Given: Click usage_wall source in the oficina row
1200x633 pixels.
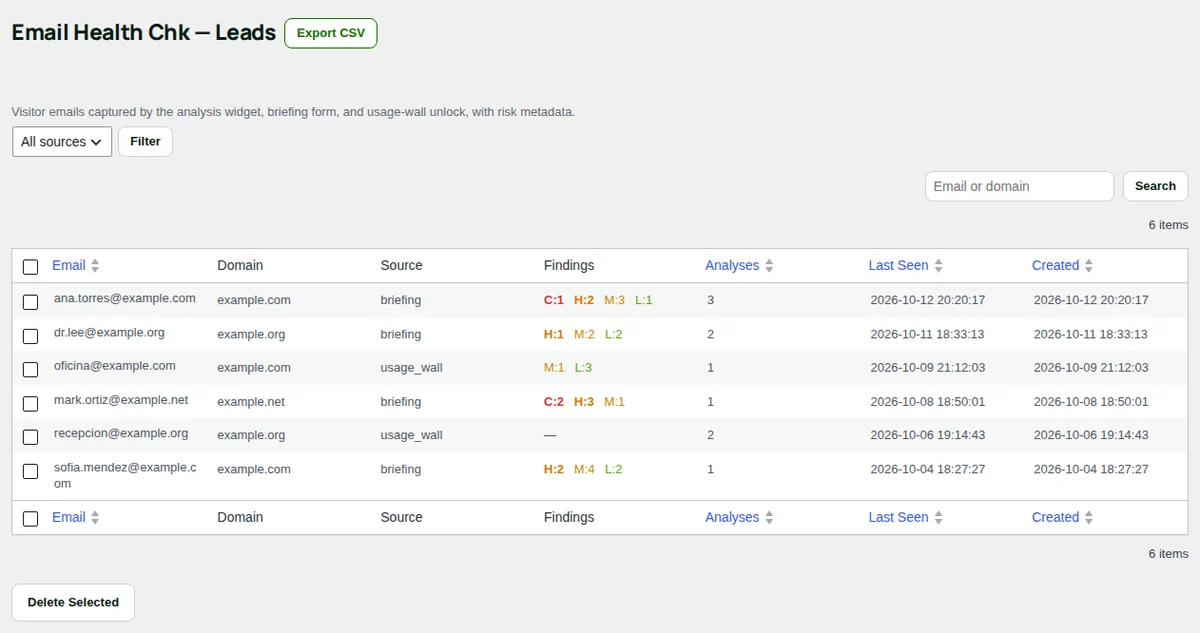Looking at the screenshot, I should (x=411, y=368).
